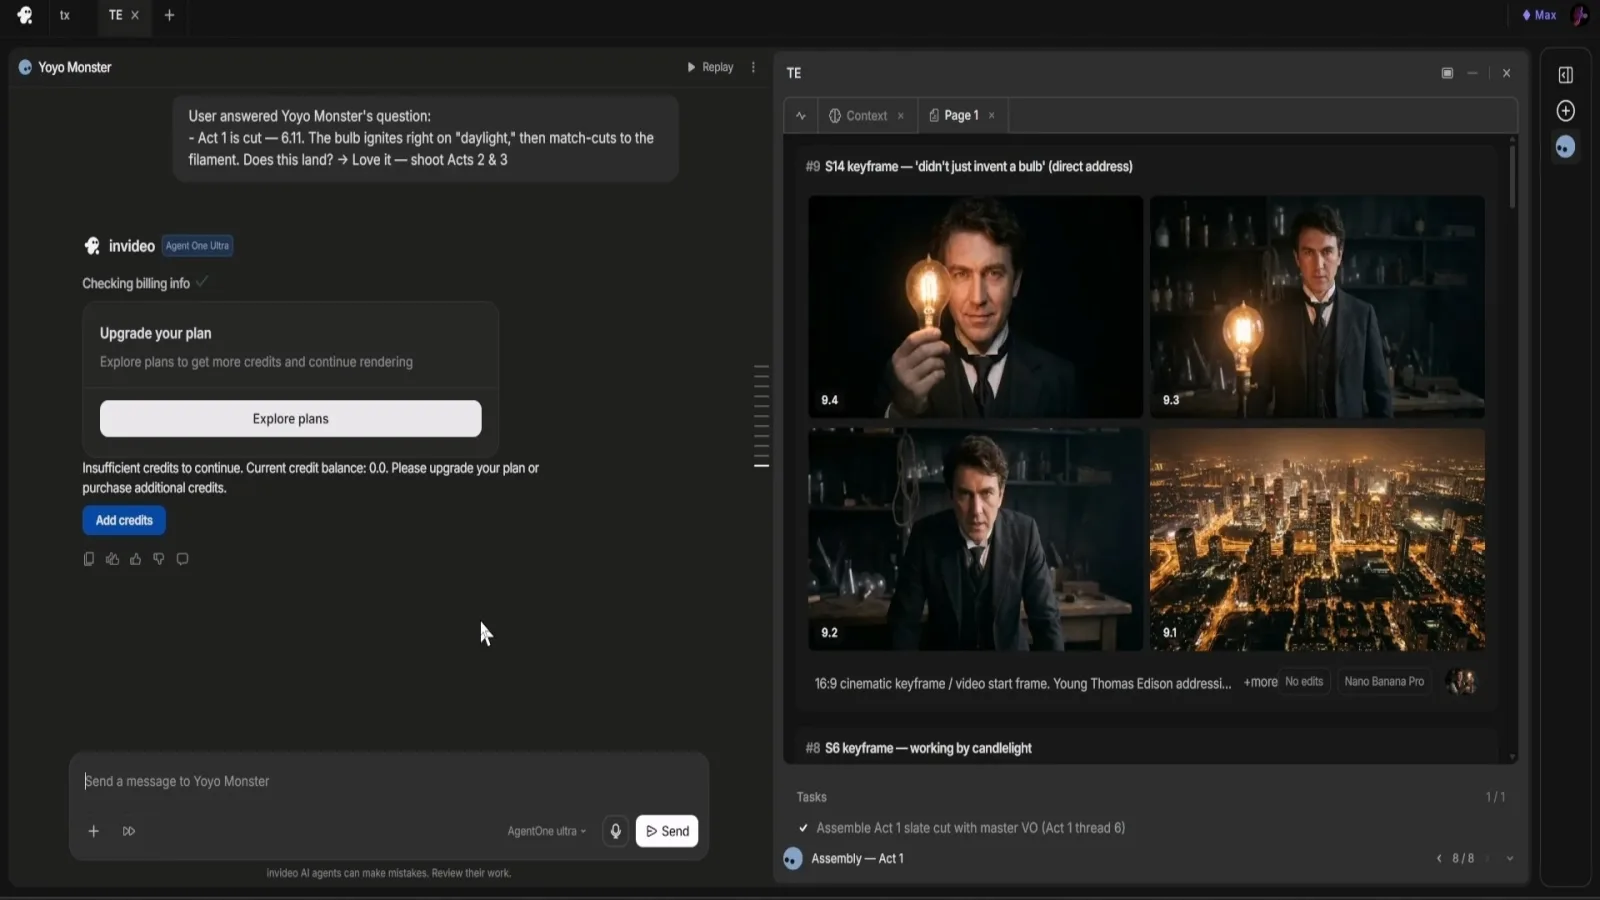The height and width of the screenshot is (900, 1600).
Task: Click the TE panel vertical scrollbar
Action: (1512, 177)
